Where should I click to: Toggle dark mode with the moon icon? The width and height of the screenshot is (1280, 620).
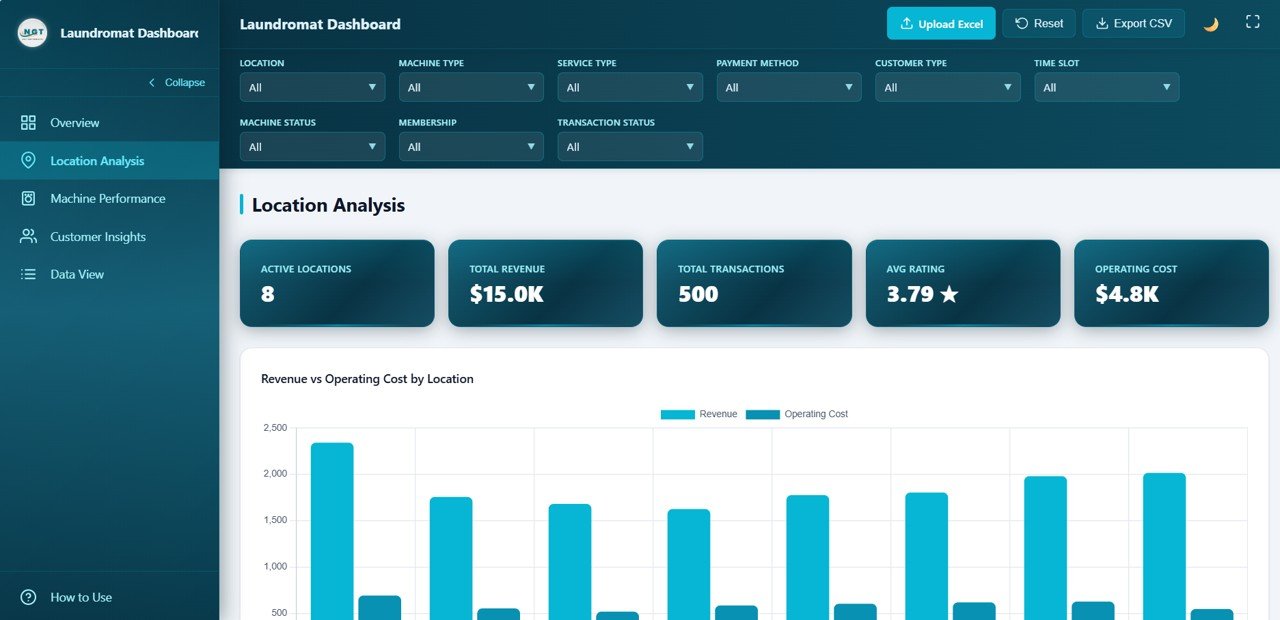[1210, 22]
